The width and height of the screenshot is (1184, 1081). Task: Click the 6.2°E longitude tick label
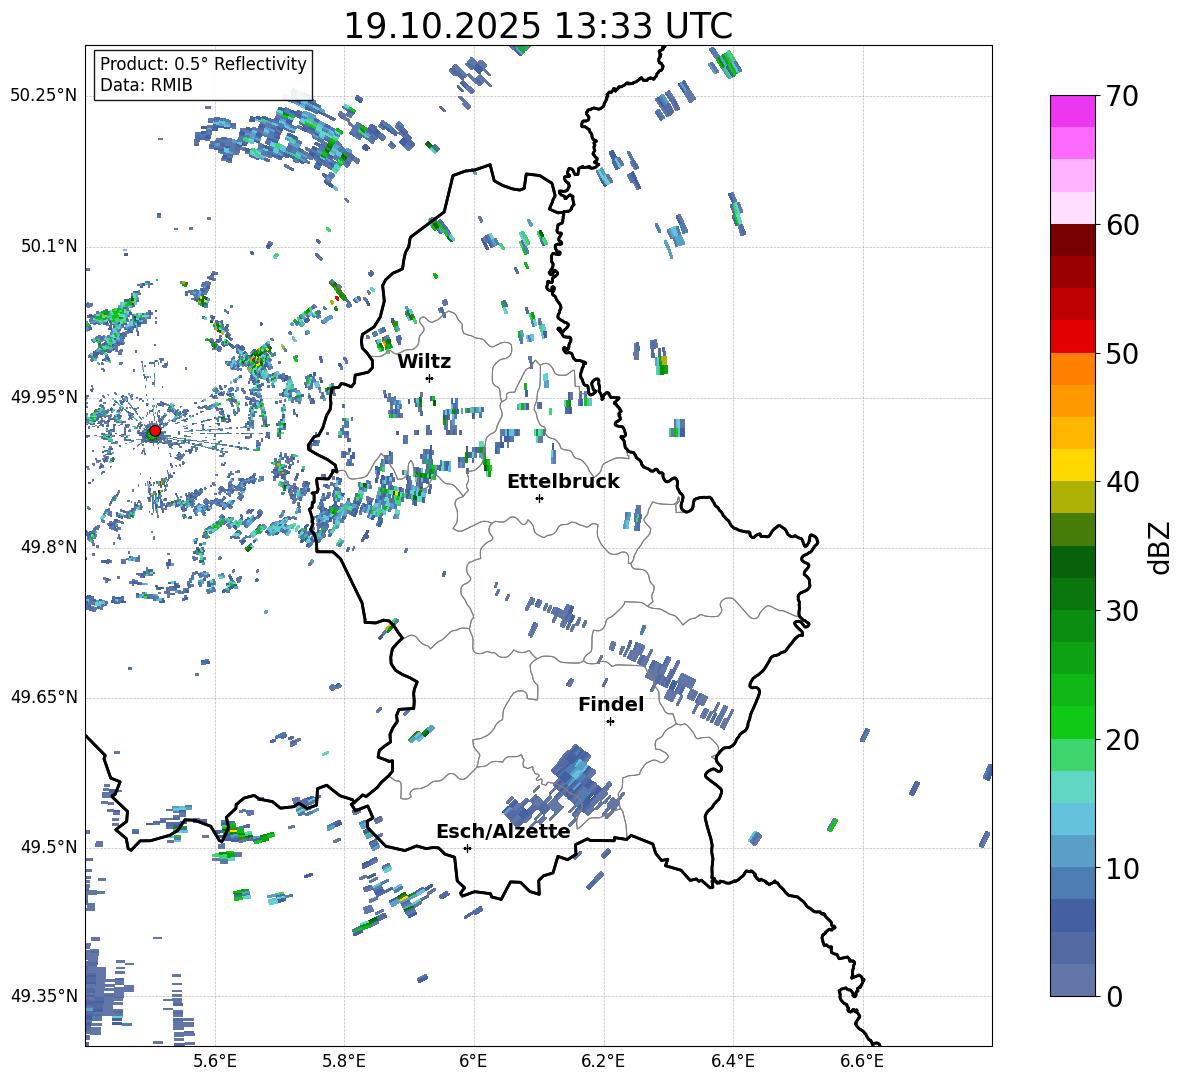click(604, 1061)
